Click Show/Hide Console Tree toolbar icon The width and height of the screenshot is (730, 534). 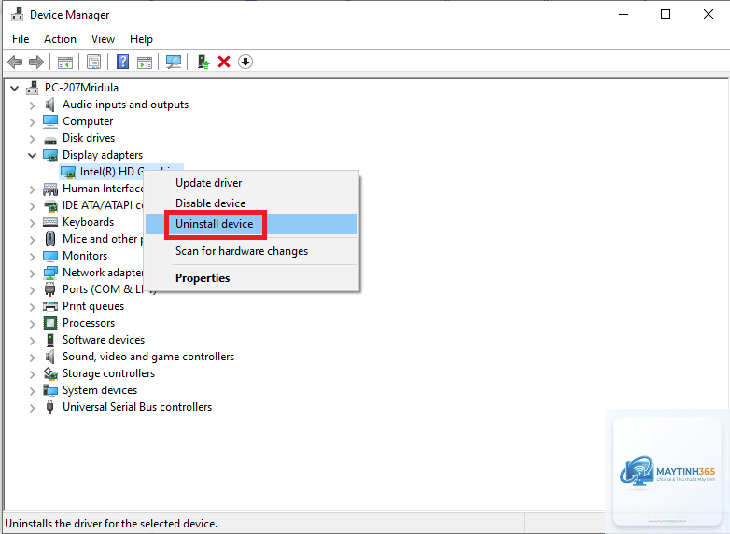click(65, 62)
